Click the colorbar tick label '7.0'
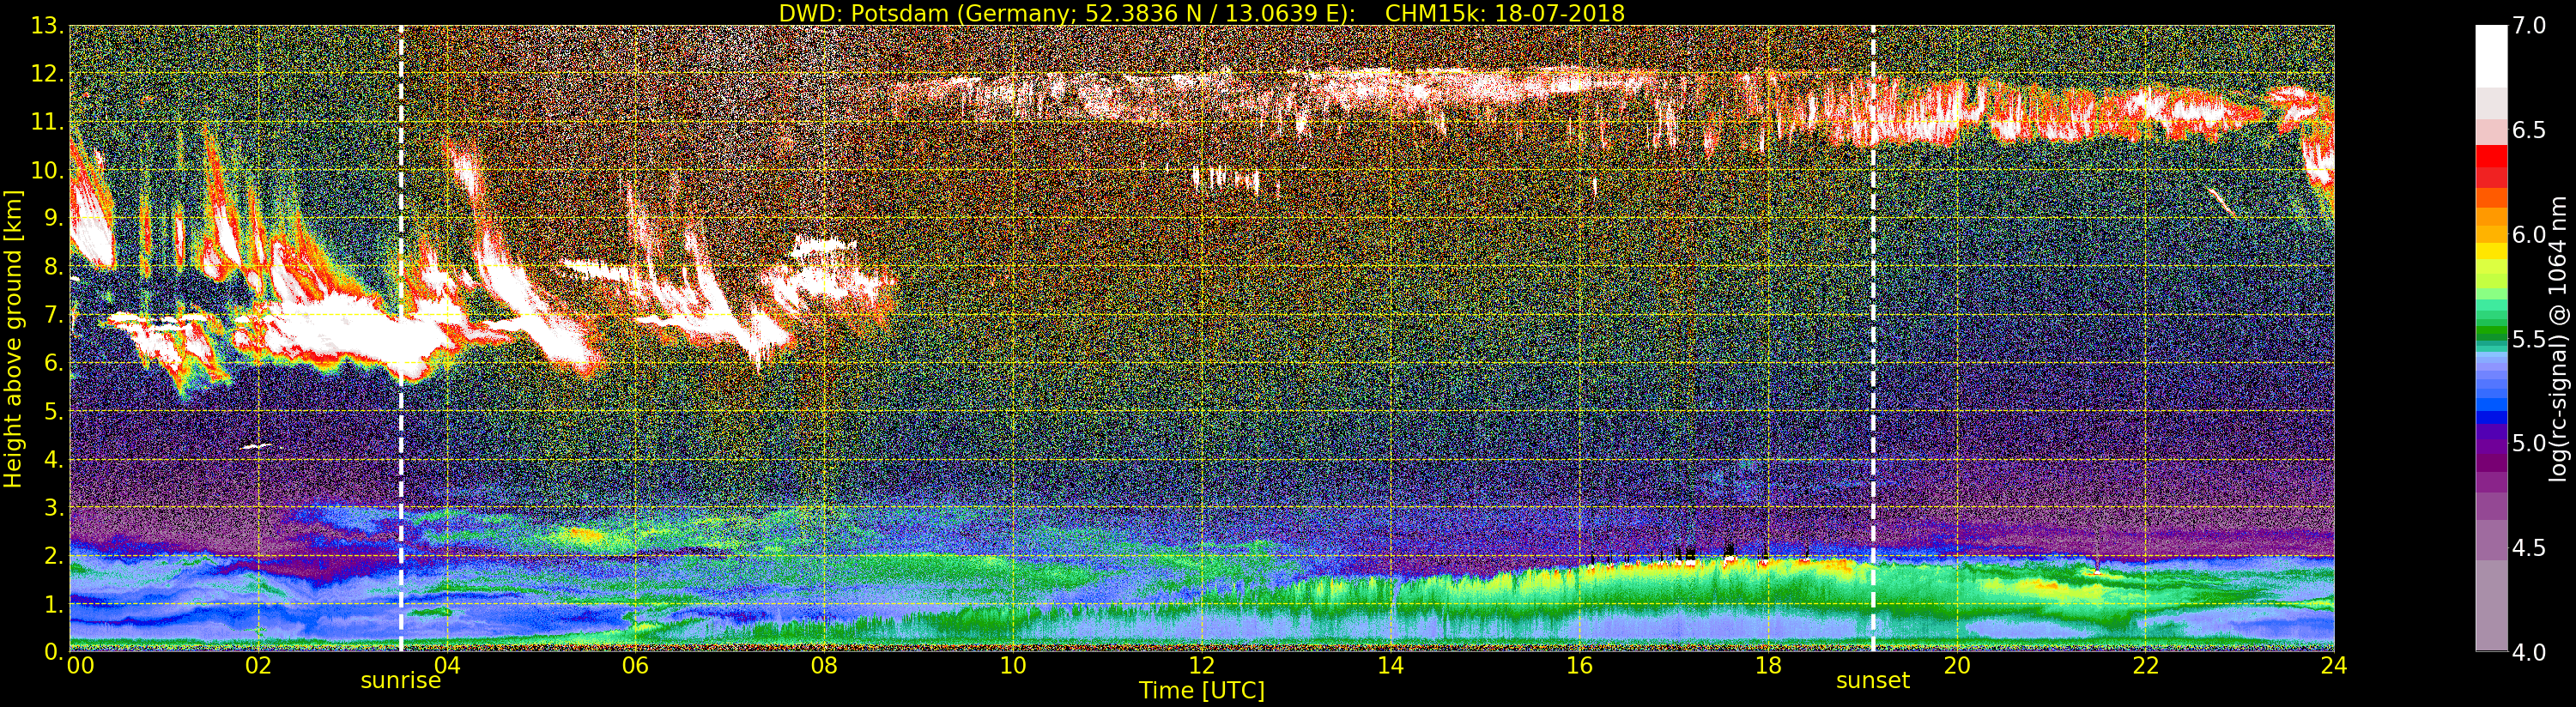The height and width of the screenshot is (707, 2576). click(x=2529, y=26)
